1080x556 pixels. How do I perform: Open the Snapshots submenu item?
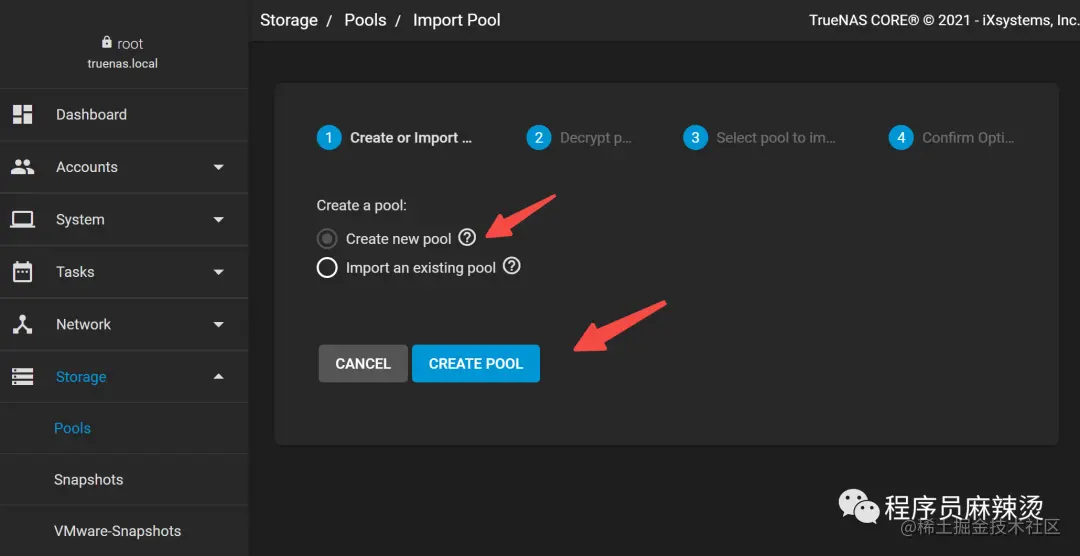[124, 480]
